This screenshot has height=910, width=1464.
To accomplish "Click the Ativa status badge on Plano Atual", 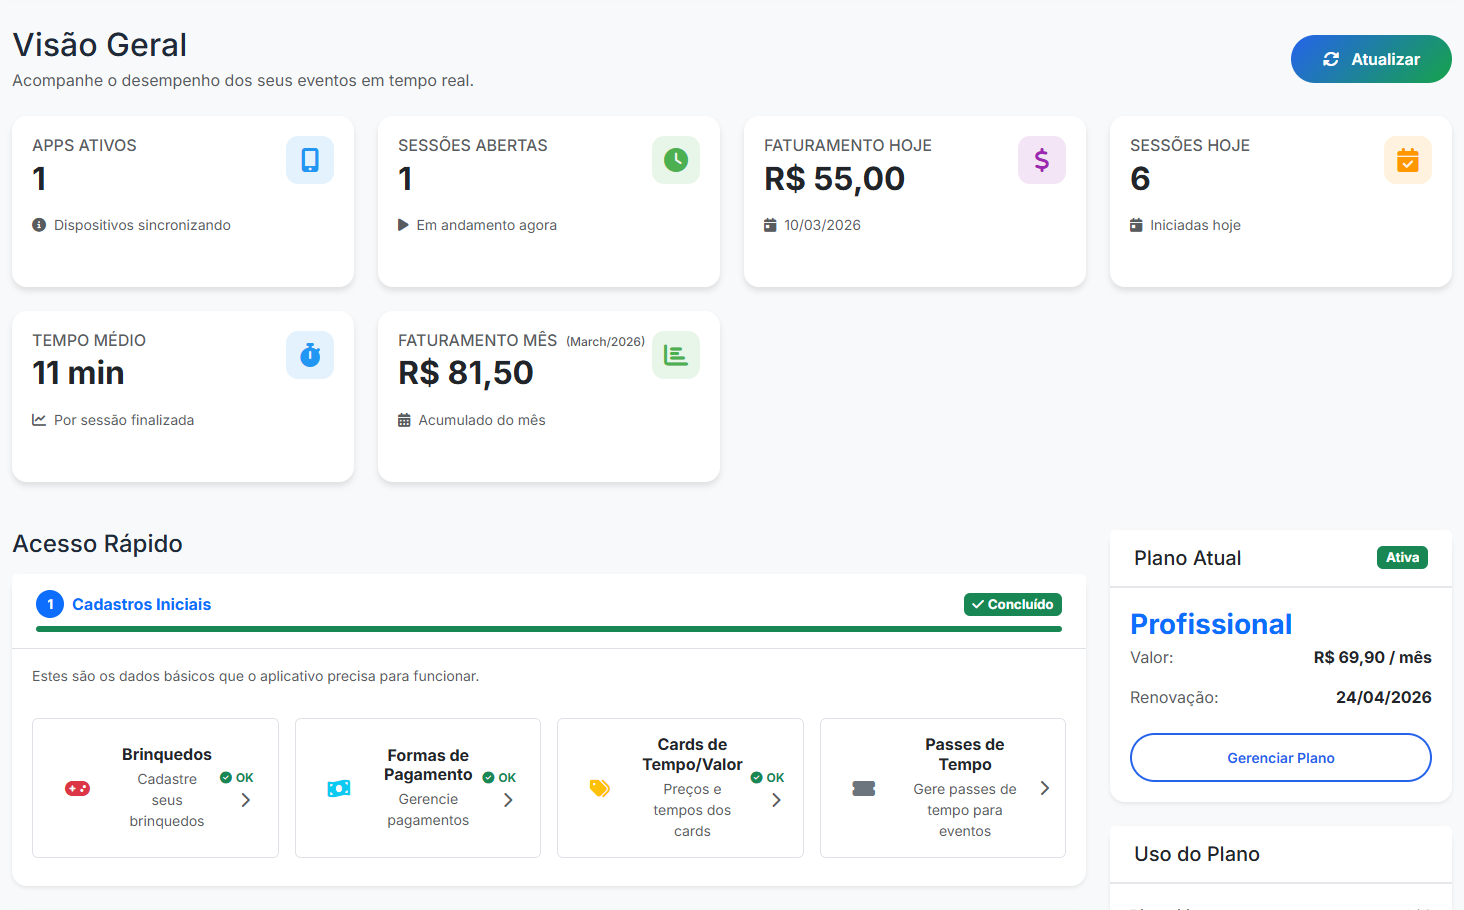I will (1402, 557).
